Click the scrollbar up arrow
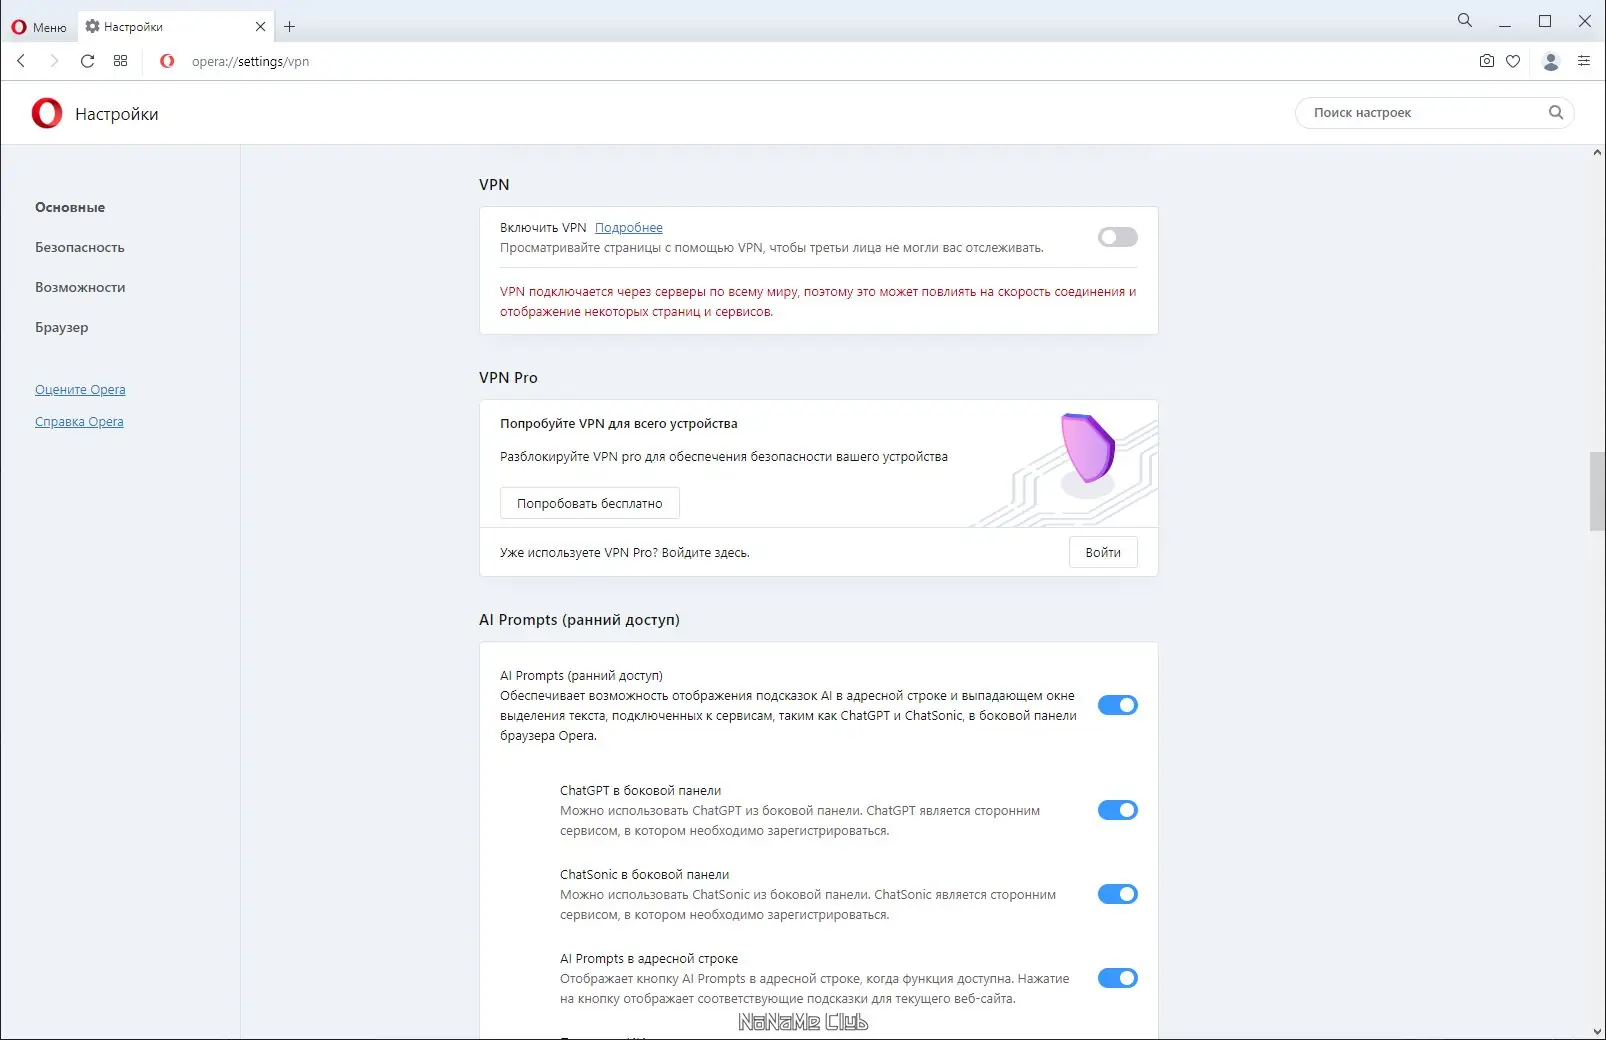Viewport: 1606px width, 1040px height. [x=1597, y=153]
